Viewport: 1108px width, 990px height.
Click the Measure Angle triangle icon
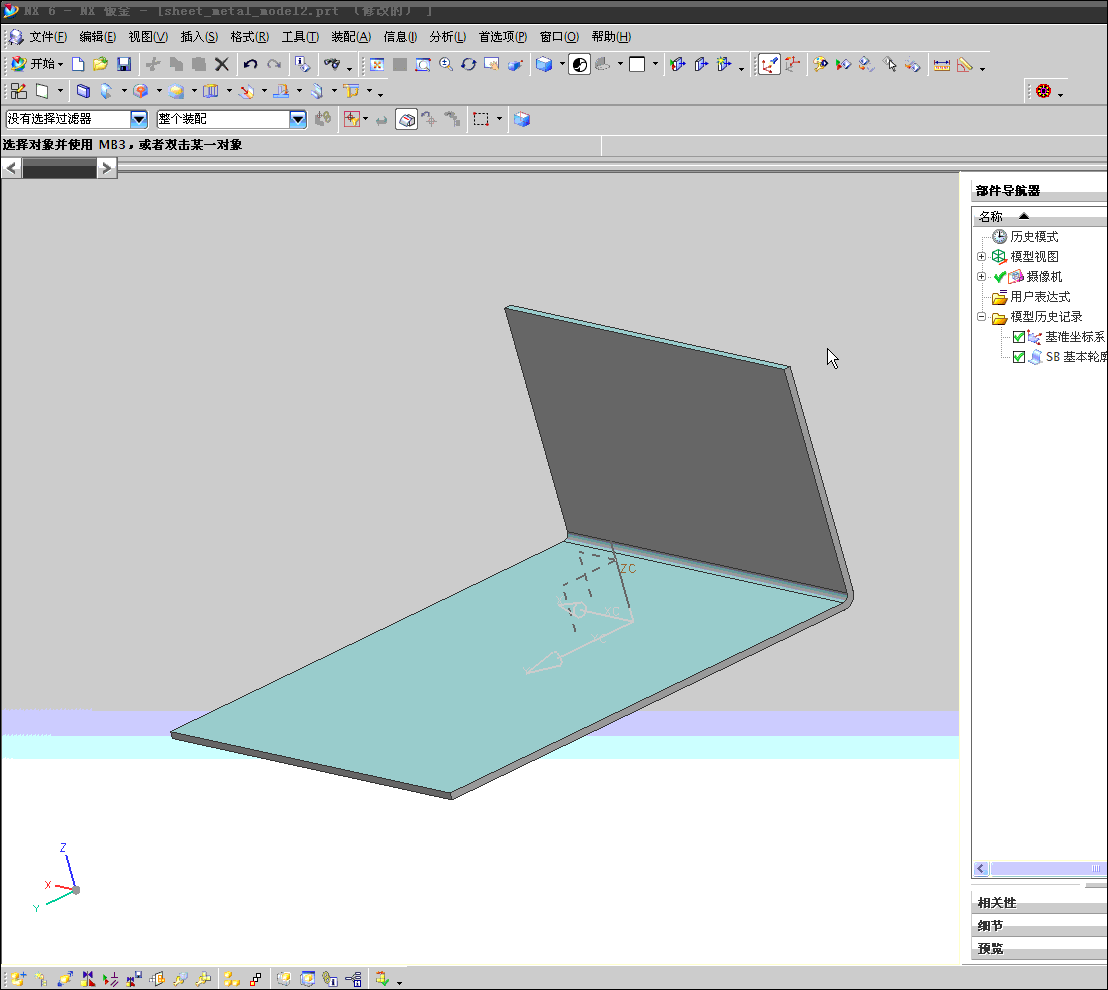click(x=965, y=65)
